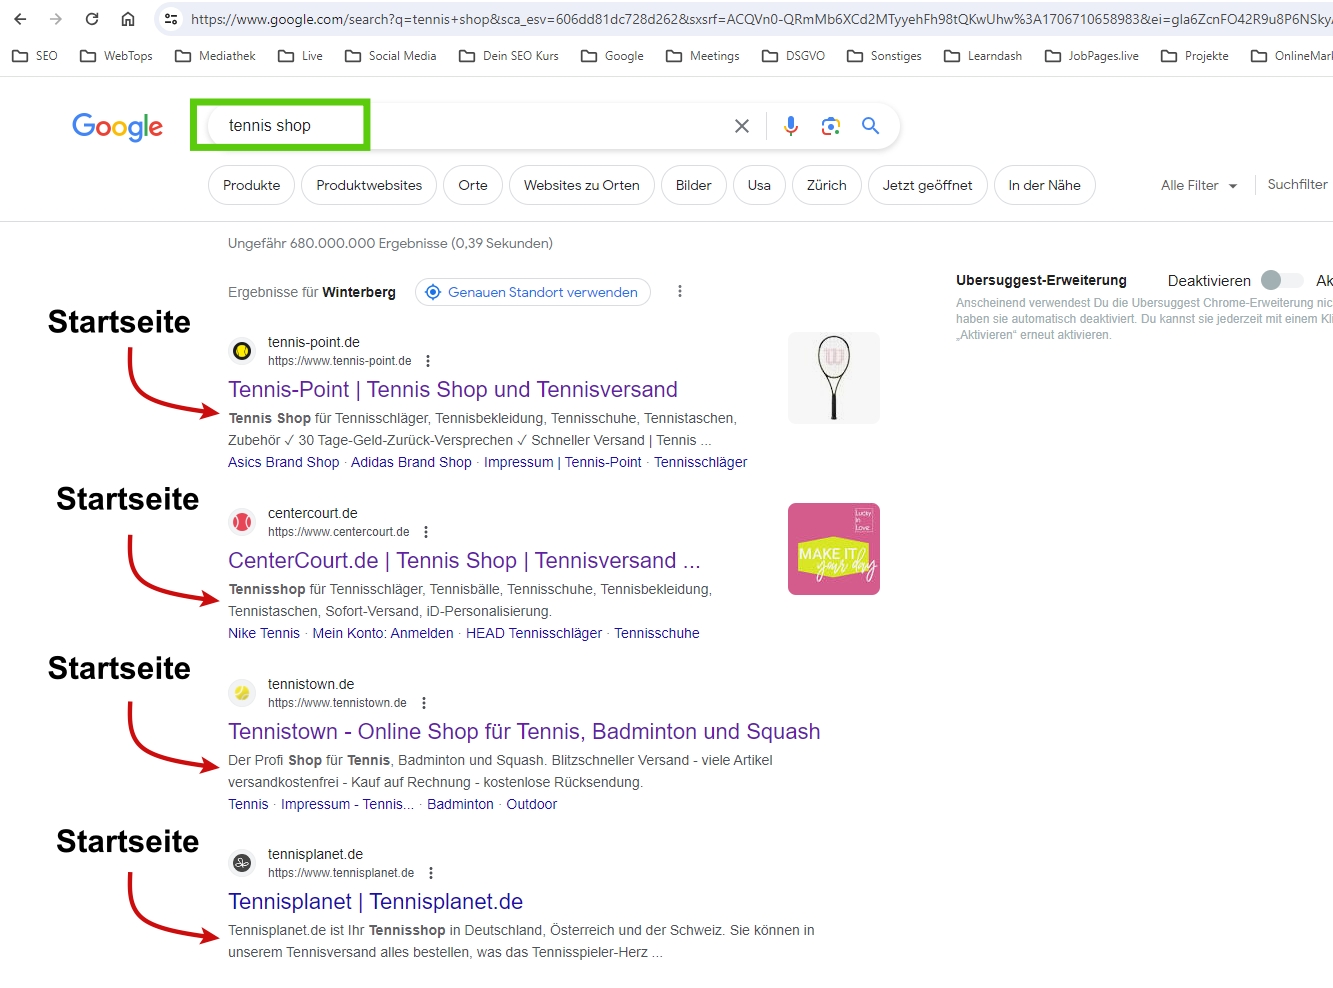
Task: Click the browser reload icon
Action: click(x=92, y=19)
